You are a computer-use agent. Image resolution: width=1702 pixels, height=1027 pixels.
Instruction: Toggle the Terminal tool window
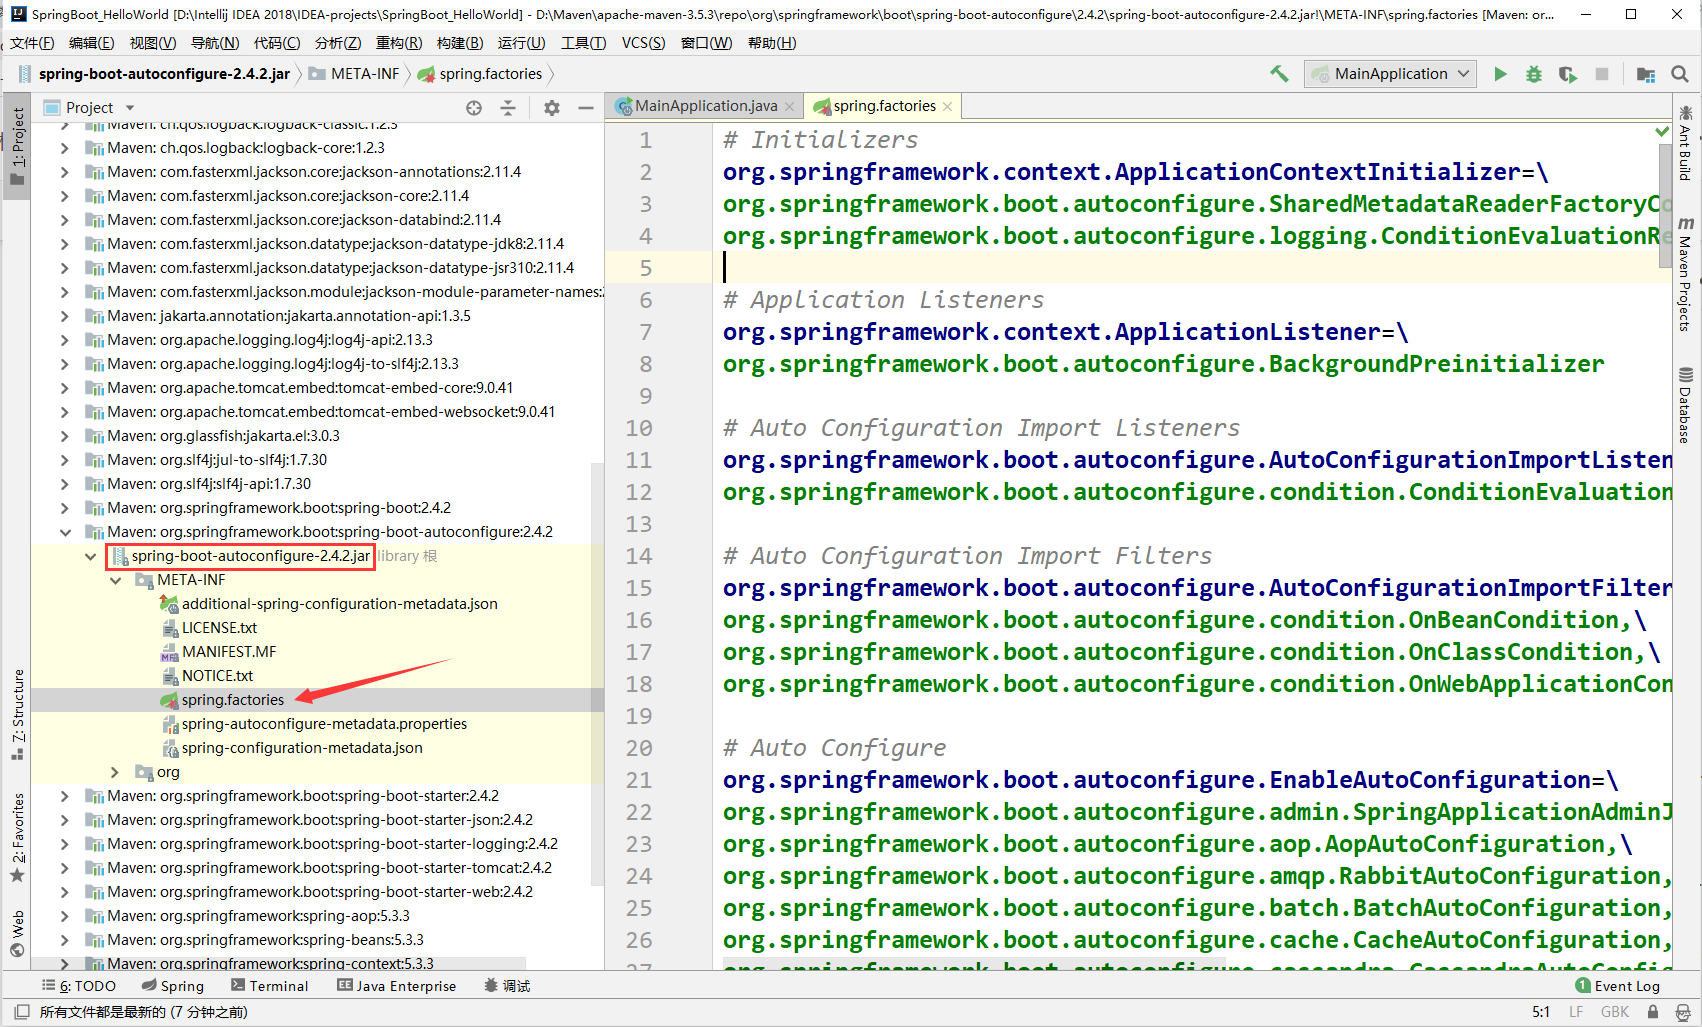point(270,986)
